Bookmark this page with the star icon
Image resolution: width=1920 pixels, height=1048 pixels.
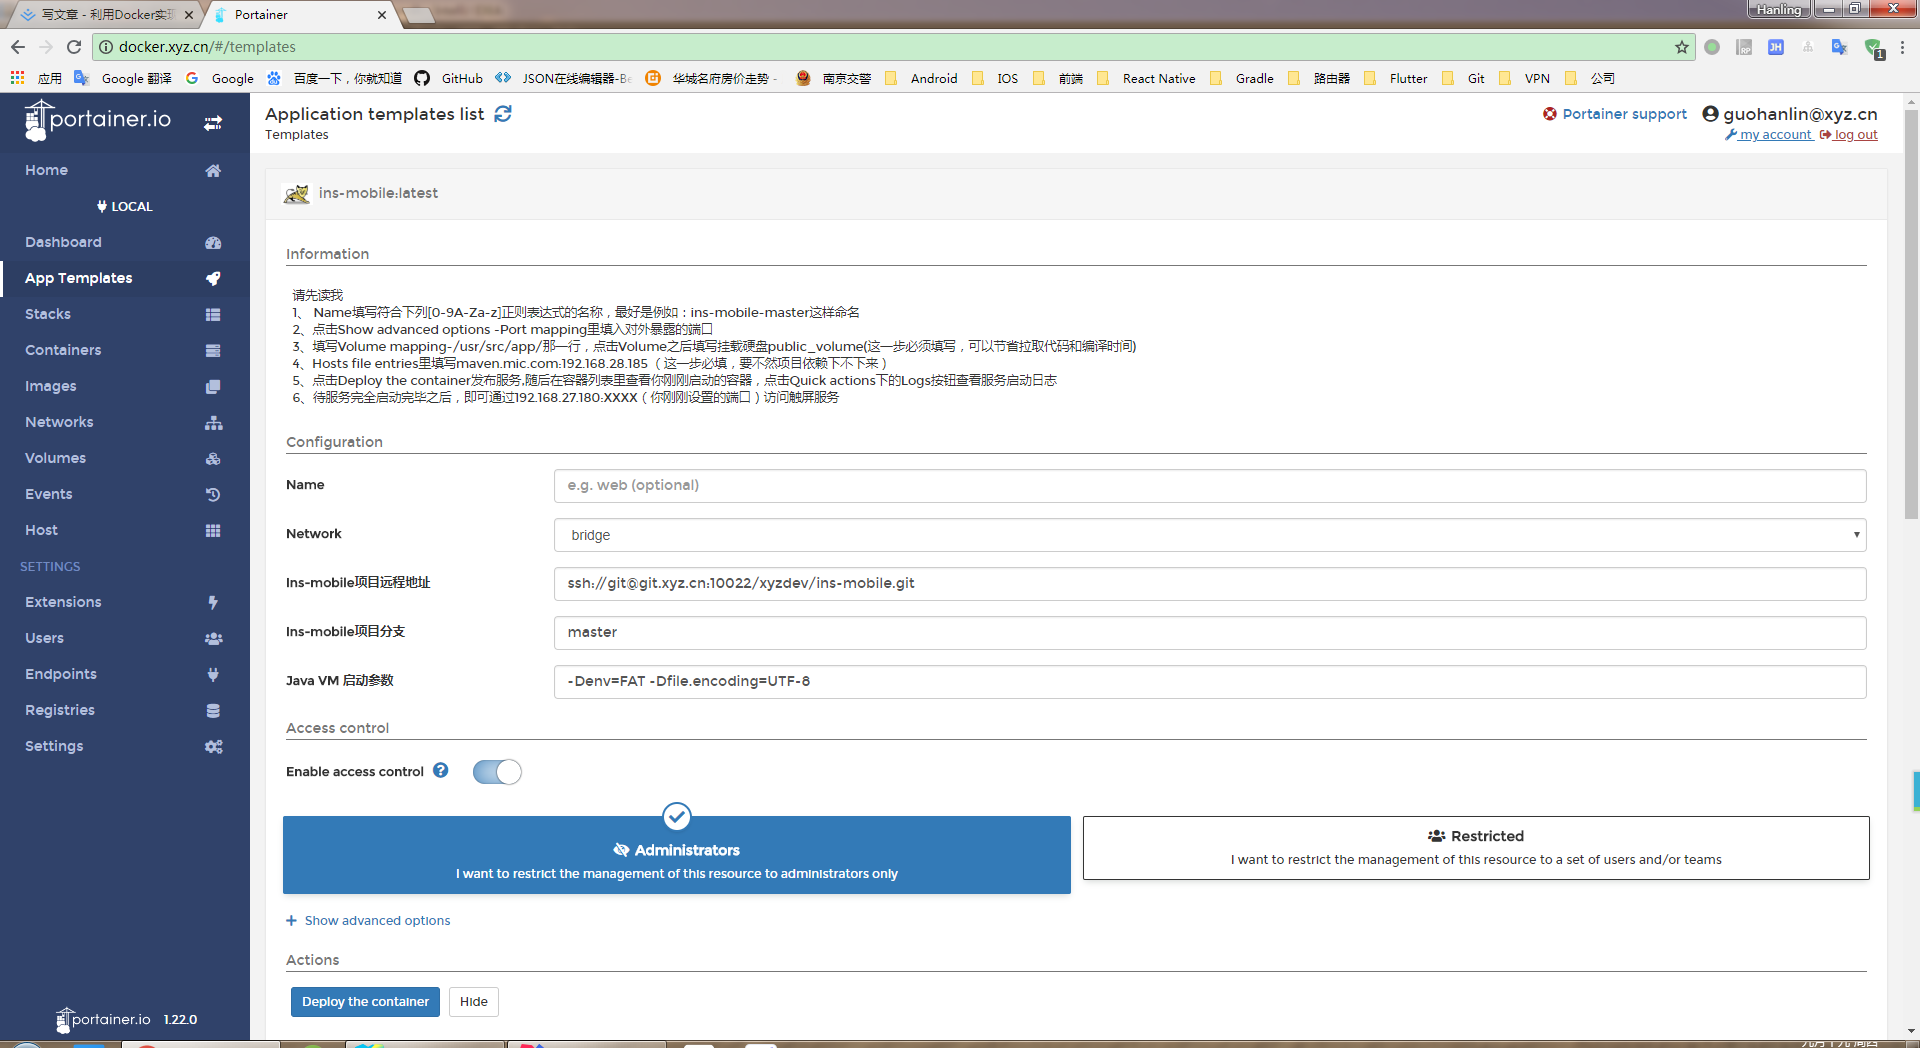point(1682,47)
